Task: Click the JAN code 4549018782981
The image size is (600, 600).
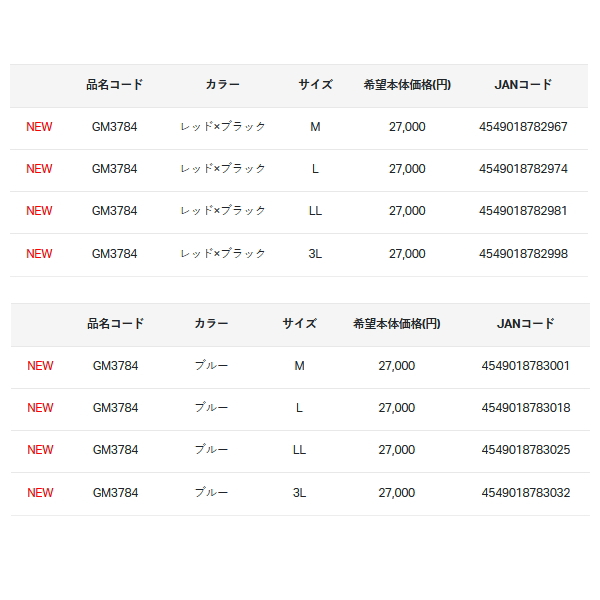Action: click(x=523, y=211)
